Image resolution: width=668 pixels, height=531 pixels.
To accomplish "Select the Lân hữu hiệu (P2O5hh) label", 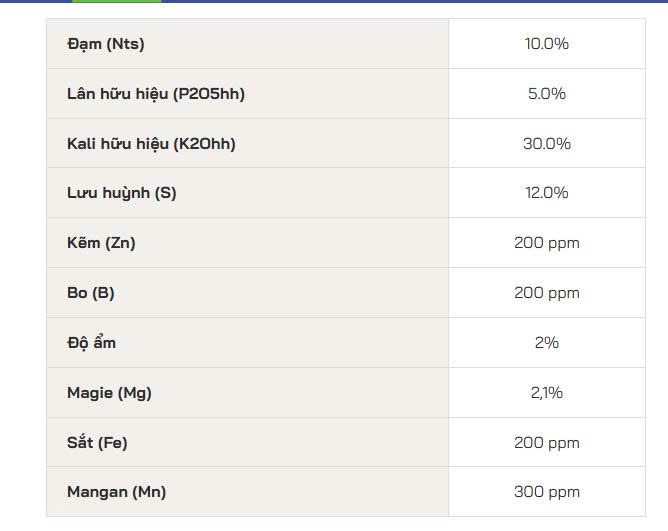I will [156, 94].
